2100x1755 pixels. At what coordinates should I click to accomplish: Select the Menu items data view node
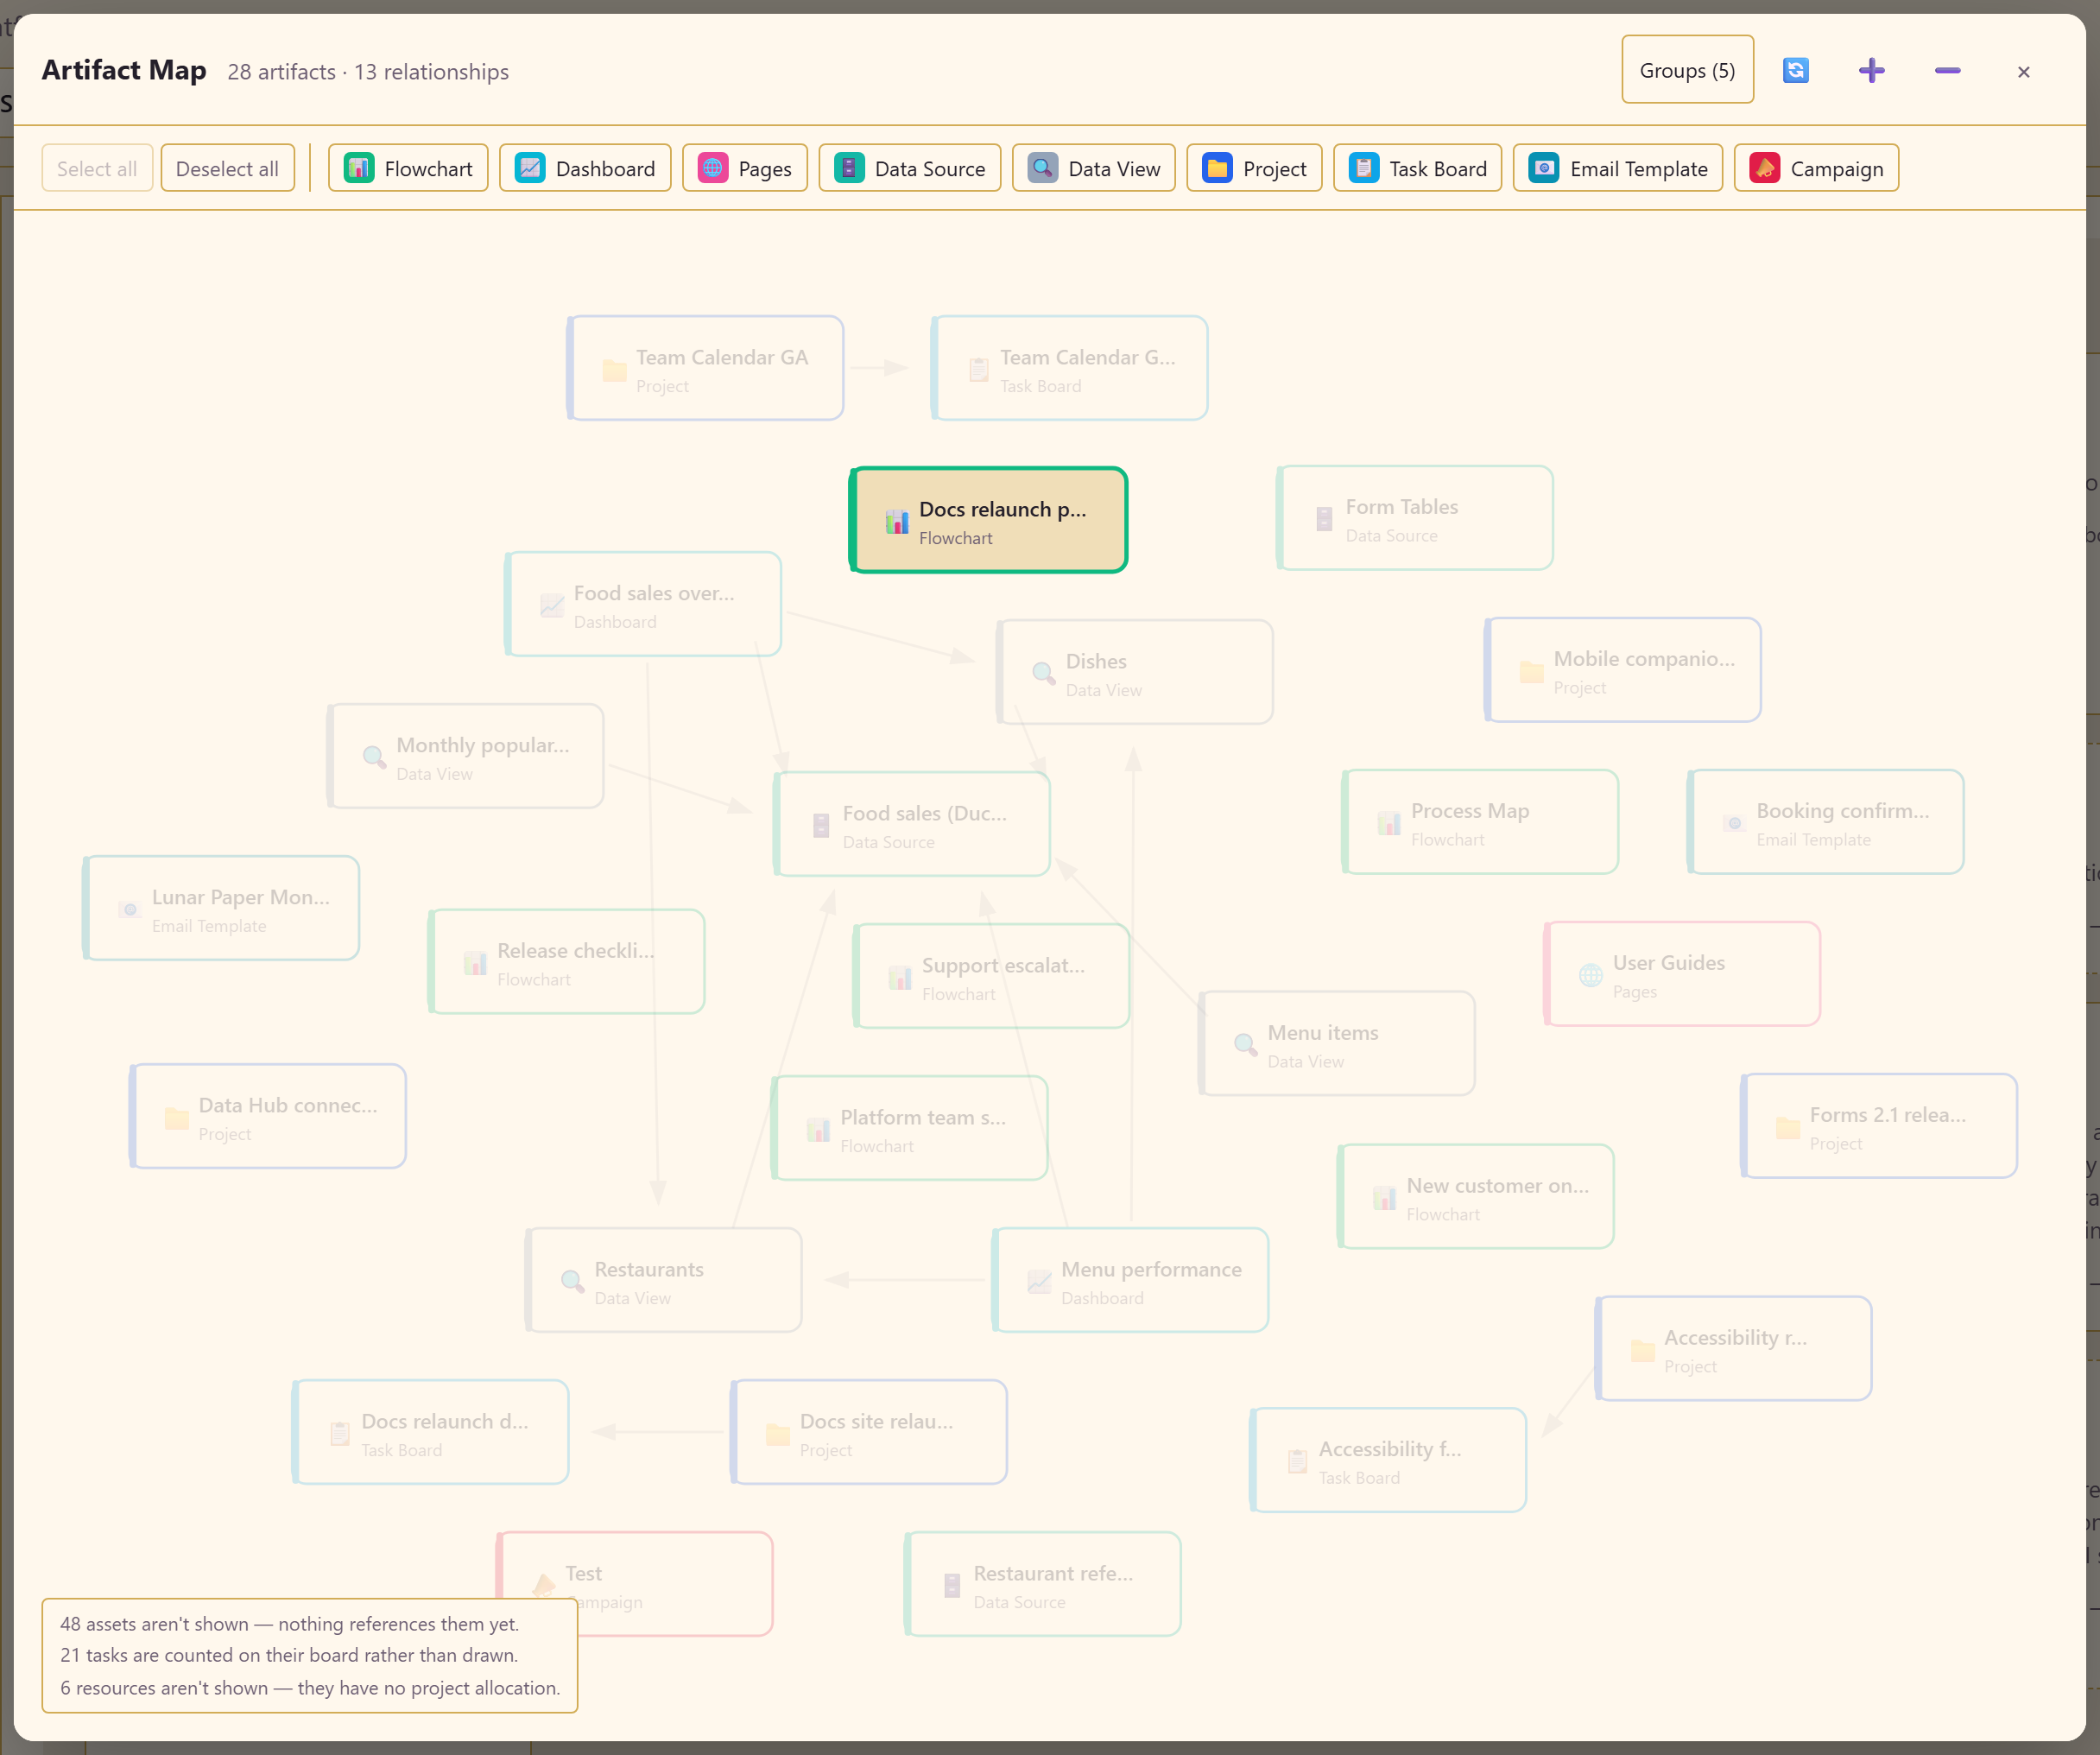(1337, 1044)
